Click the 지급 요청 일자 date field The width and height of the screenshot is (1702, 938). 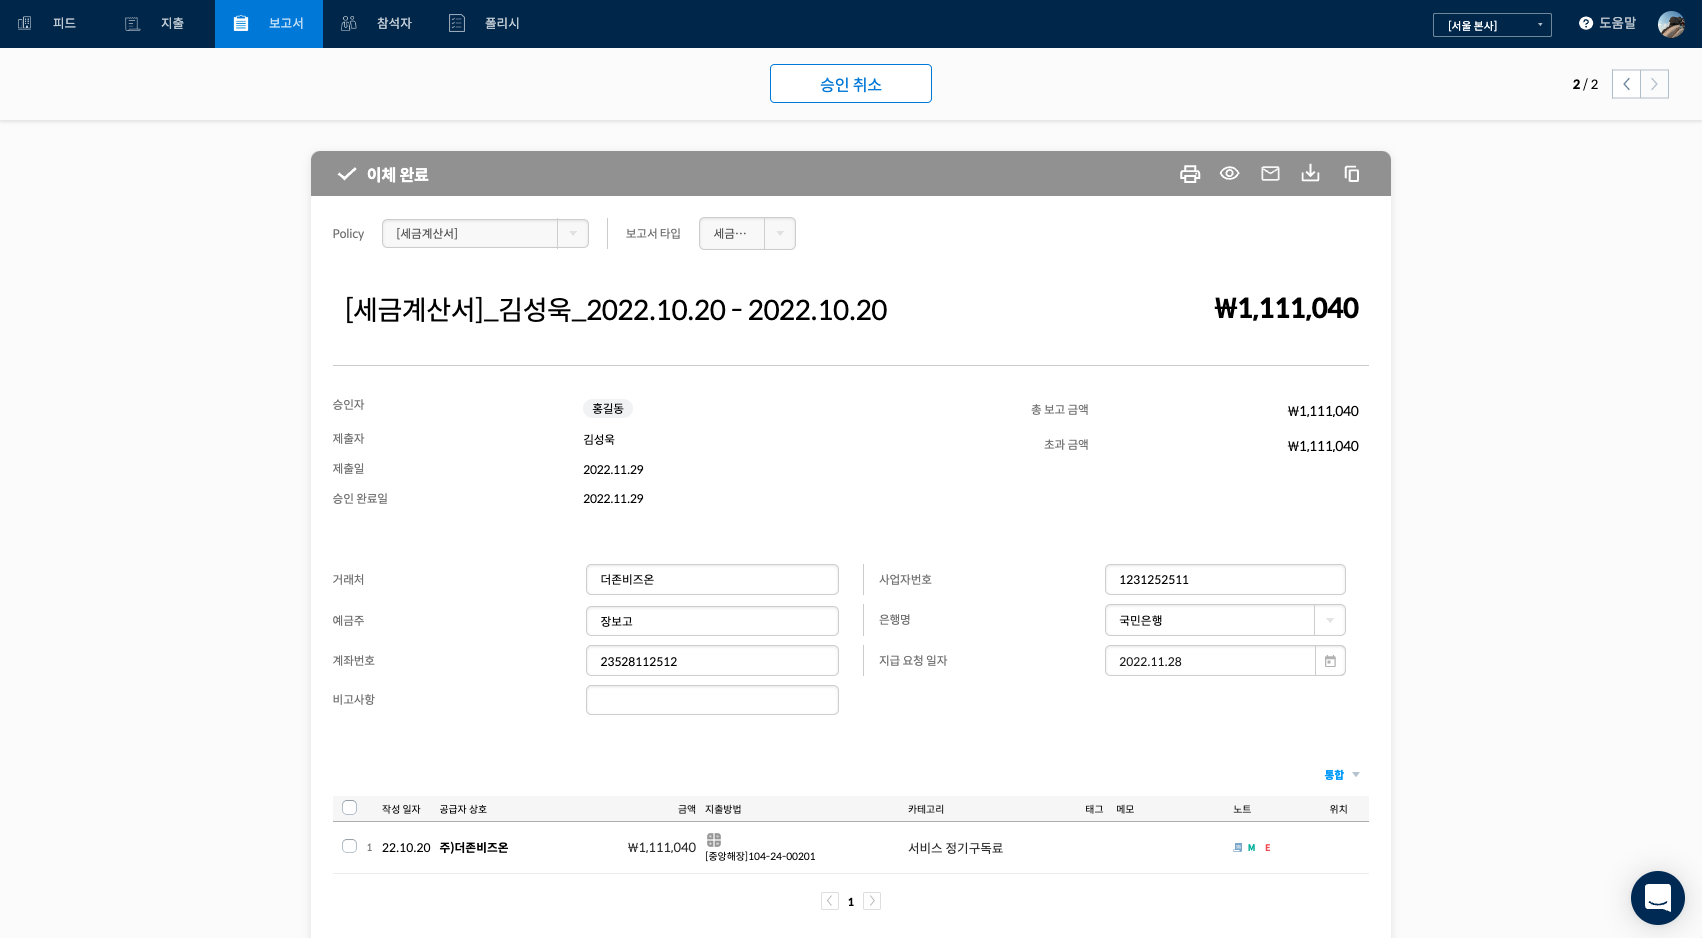[x=1210, y=661]
